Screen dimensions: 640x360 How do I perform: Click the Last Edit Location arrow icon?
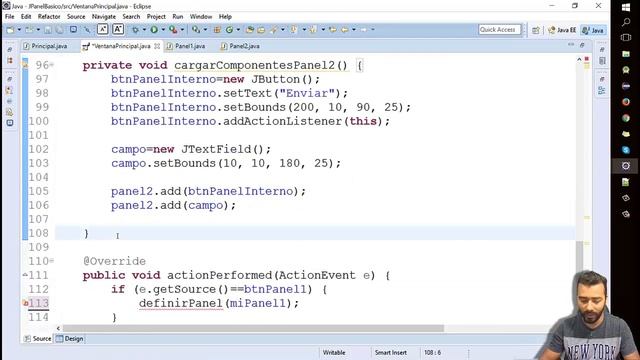pyautogui.click(x=333, y=29)
